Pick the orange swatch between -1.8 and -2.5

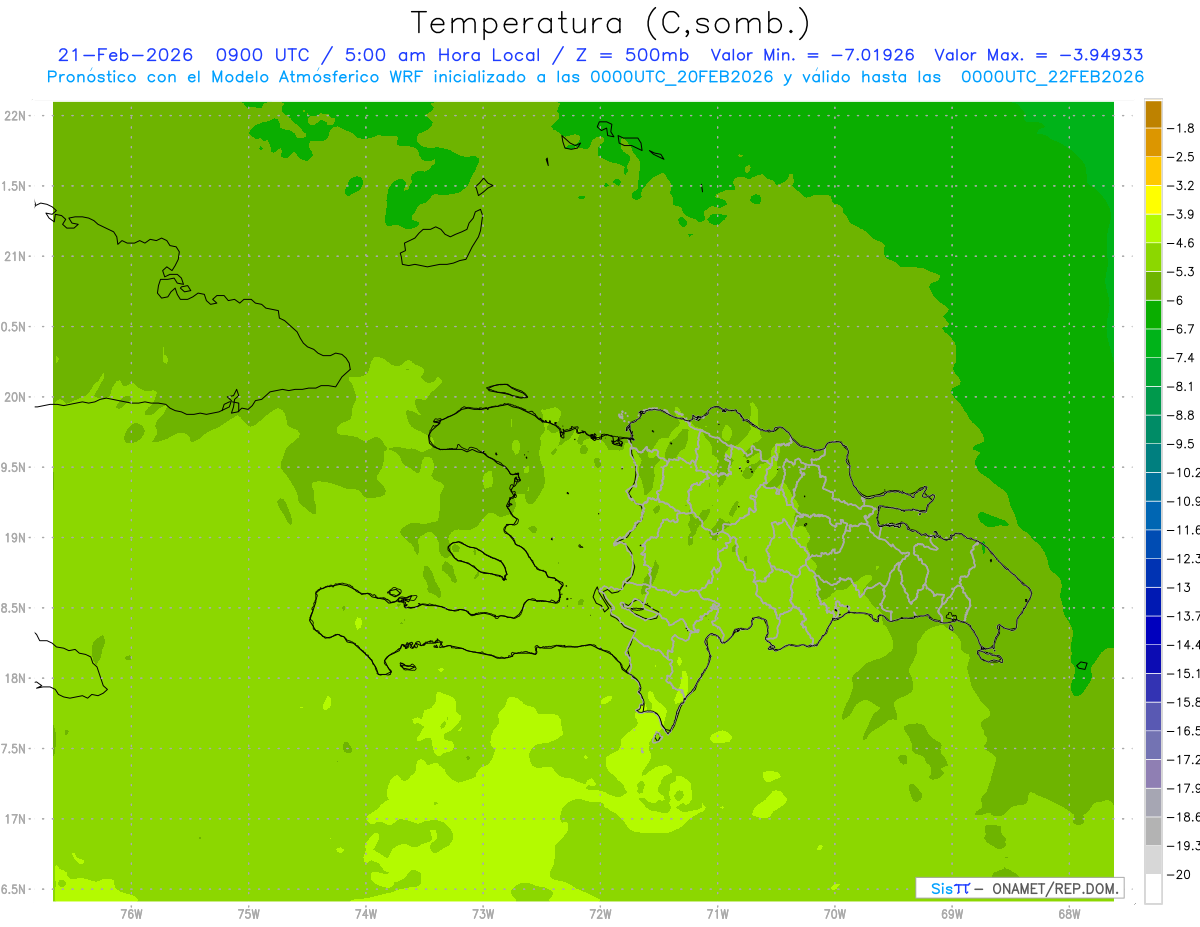coord(1153,143)
